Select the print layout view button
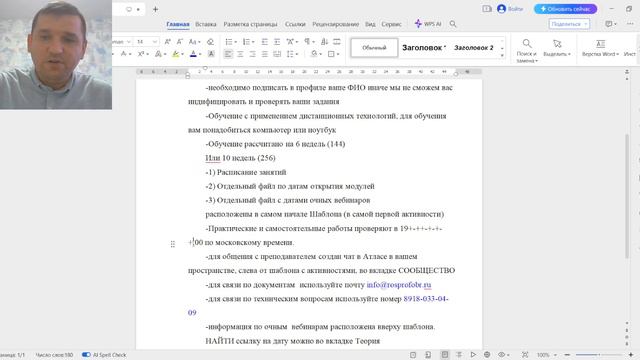Image resolution: width=640 pixels, height=360 pixels. (x=444, y=355)
